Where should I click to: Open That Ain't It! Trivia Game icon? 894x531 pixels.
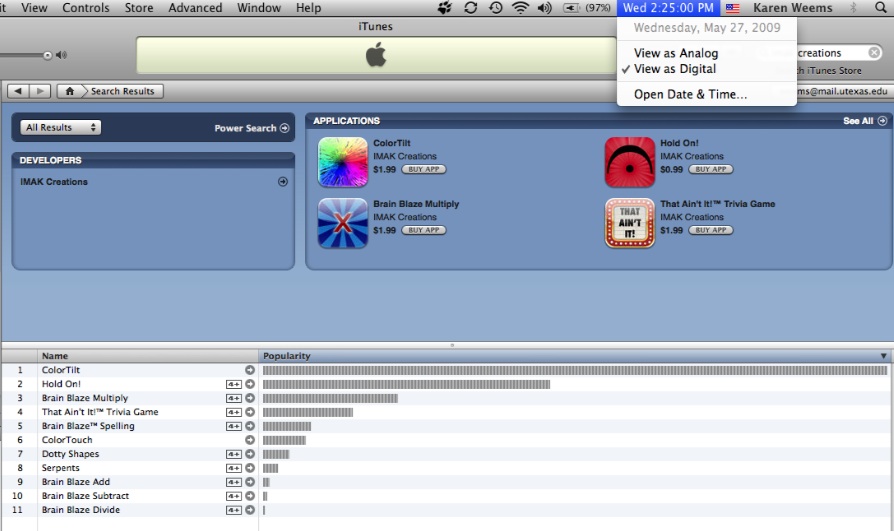tap(629, 223)
